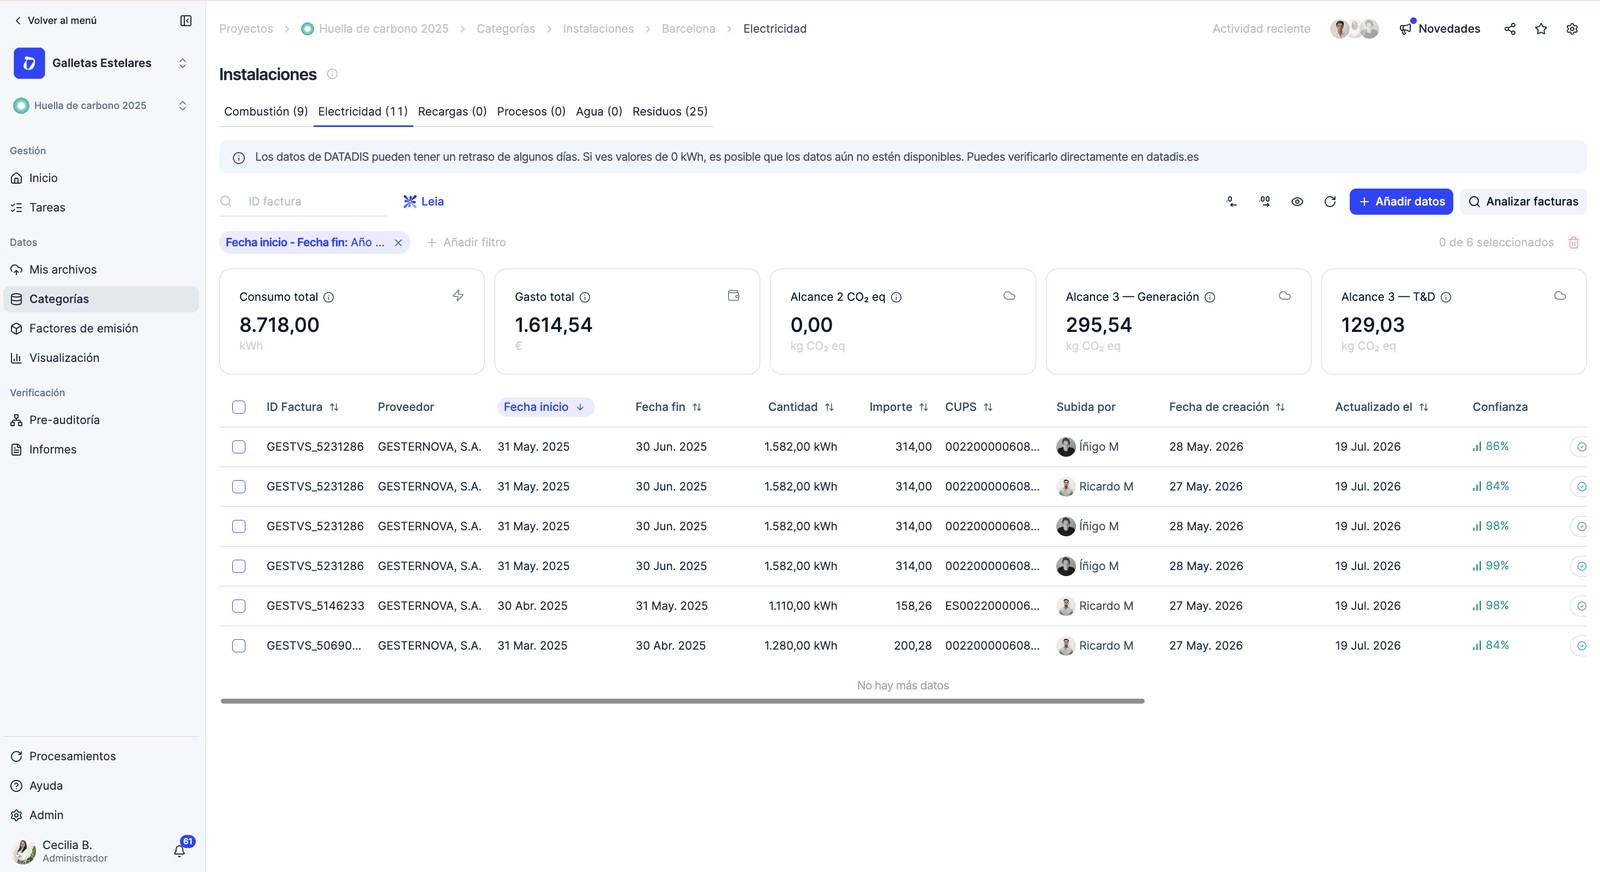This screenshot has width=1600, height=872.
Task: Switch to the Combustión (9) tab
Action: pyautogui.click(x=266, y=112)
